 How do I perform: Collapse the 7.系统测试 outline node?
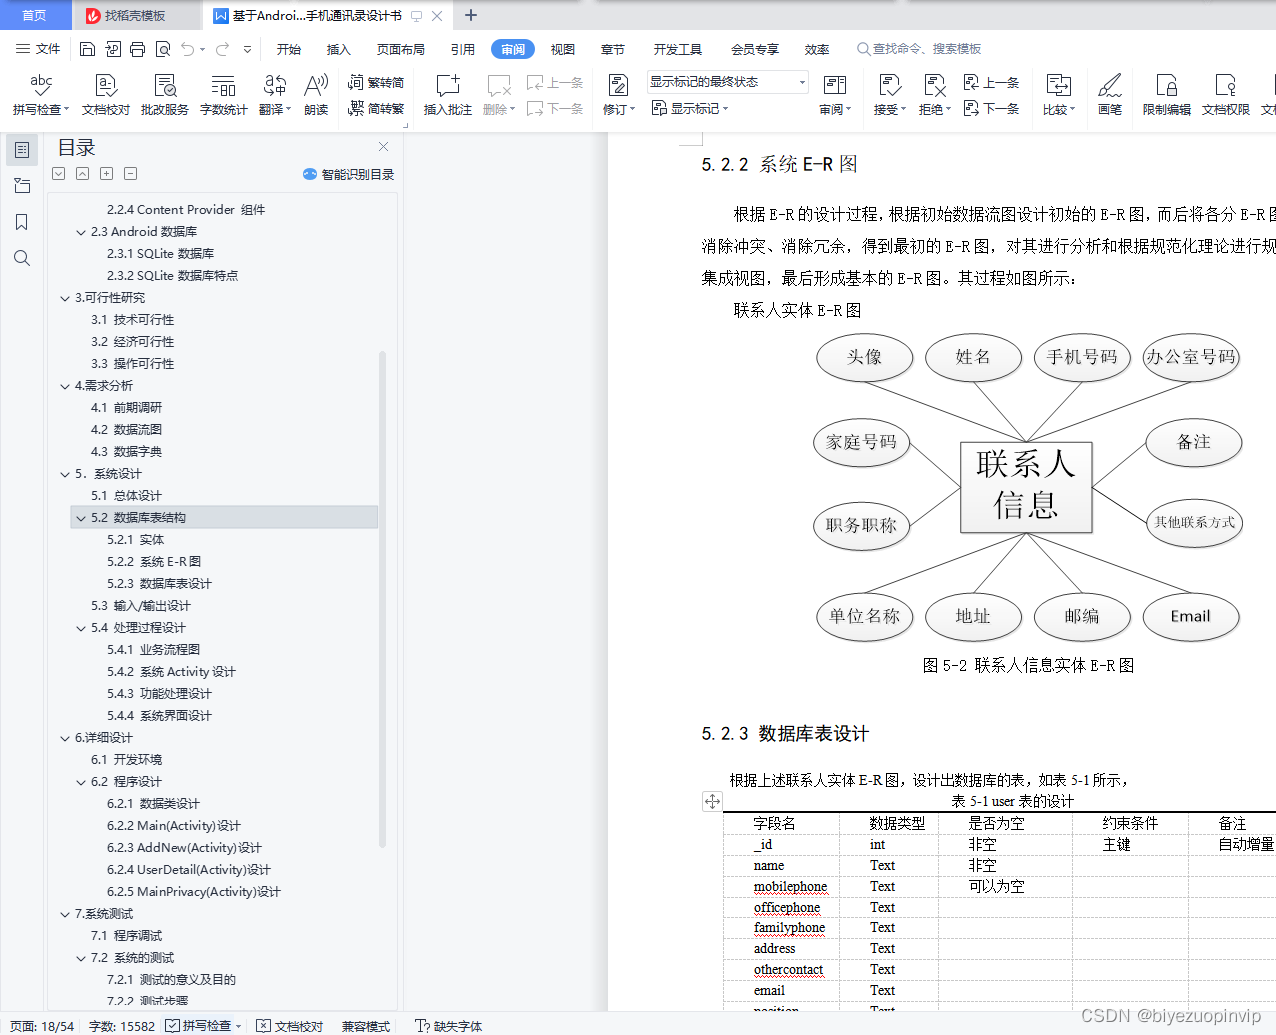pyautogui.click(x=65, y=914)
